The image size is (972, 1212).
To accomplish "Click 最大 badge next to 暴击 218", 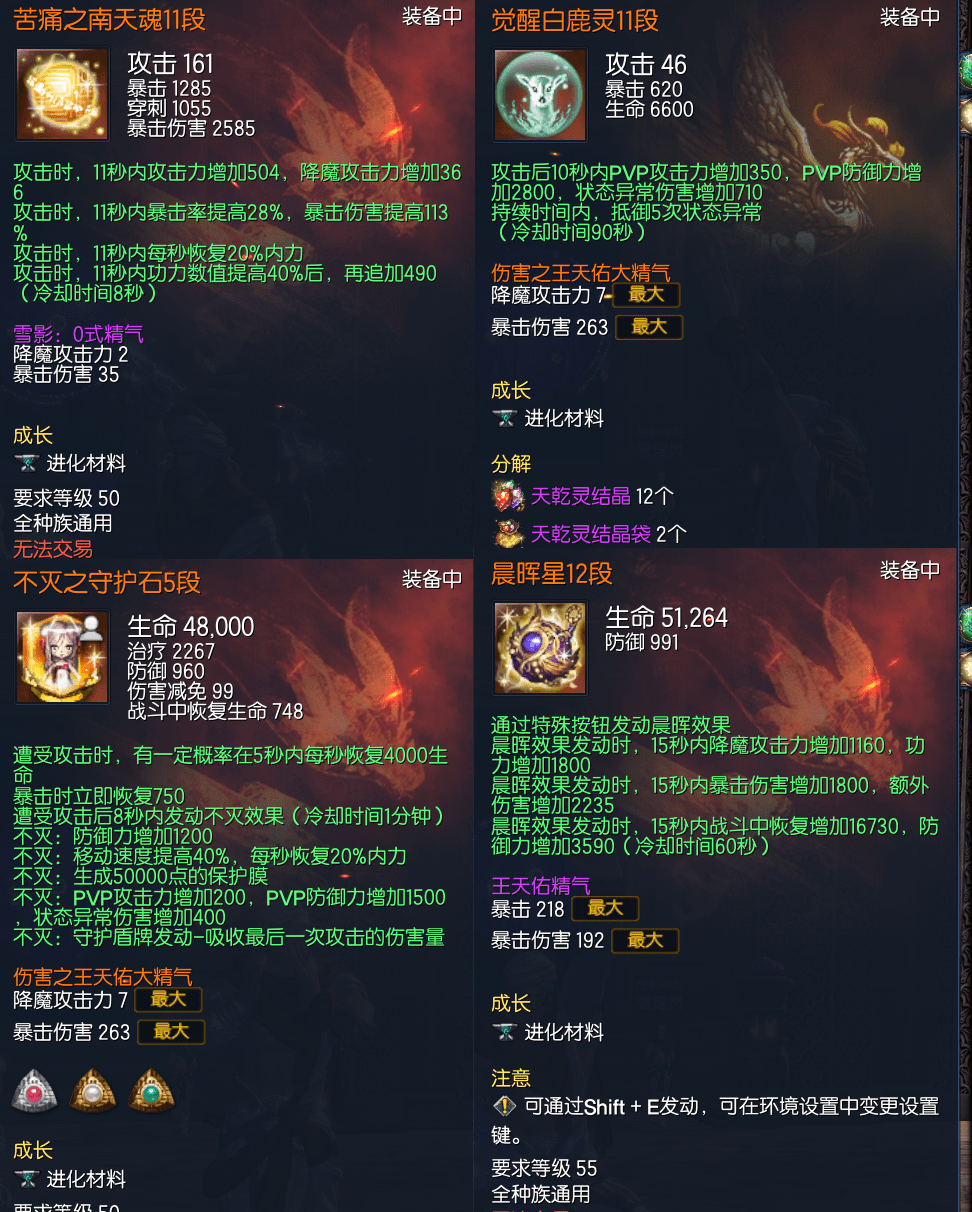I will pyautogui.click(x=605, y=908).
